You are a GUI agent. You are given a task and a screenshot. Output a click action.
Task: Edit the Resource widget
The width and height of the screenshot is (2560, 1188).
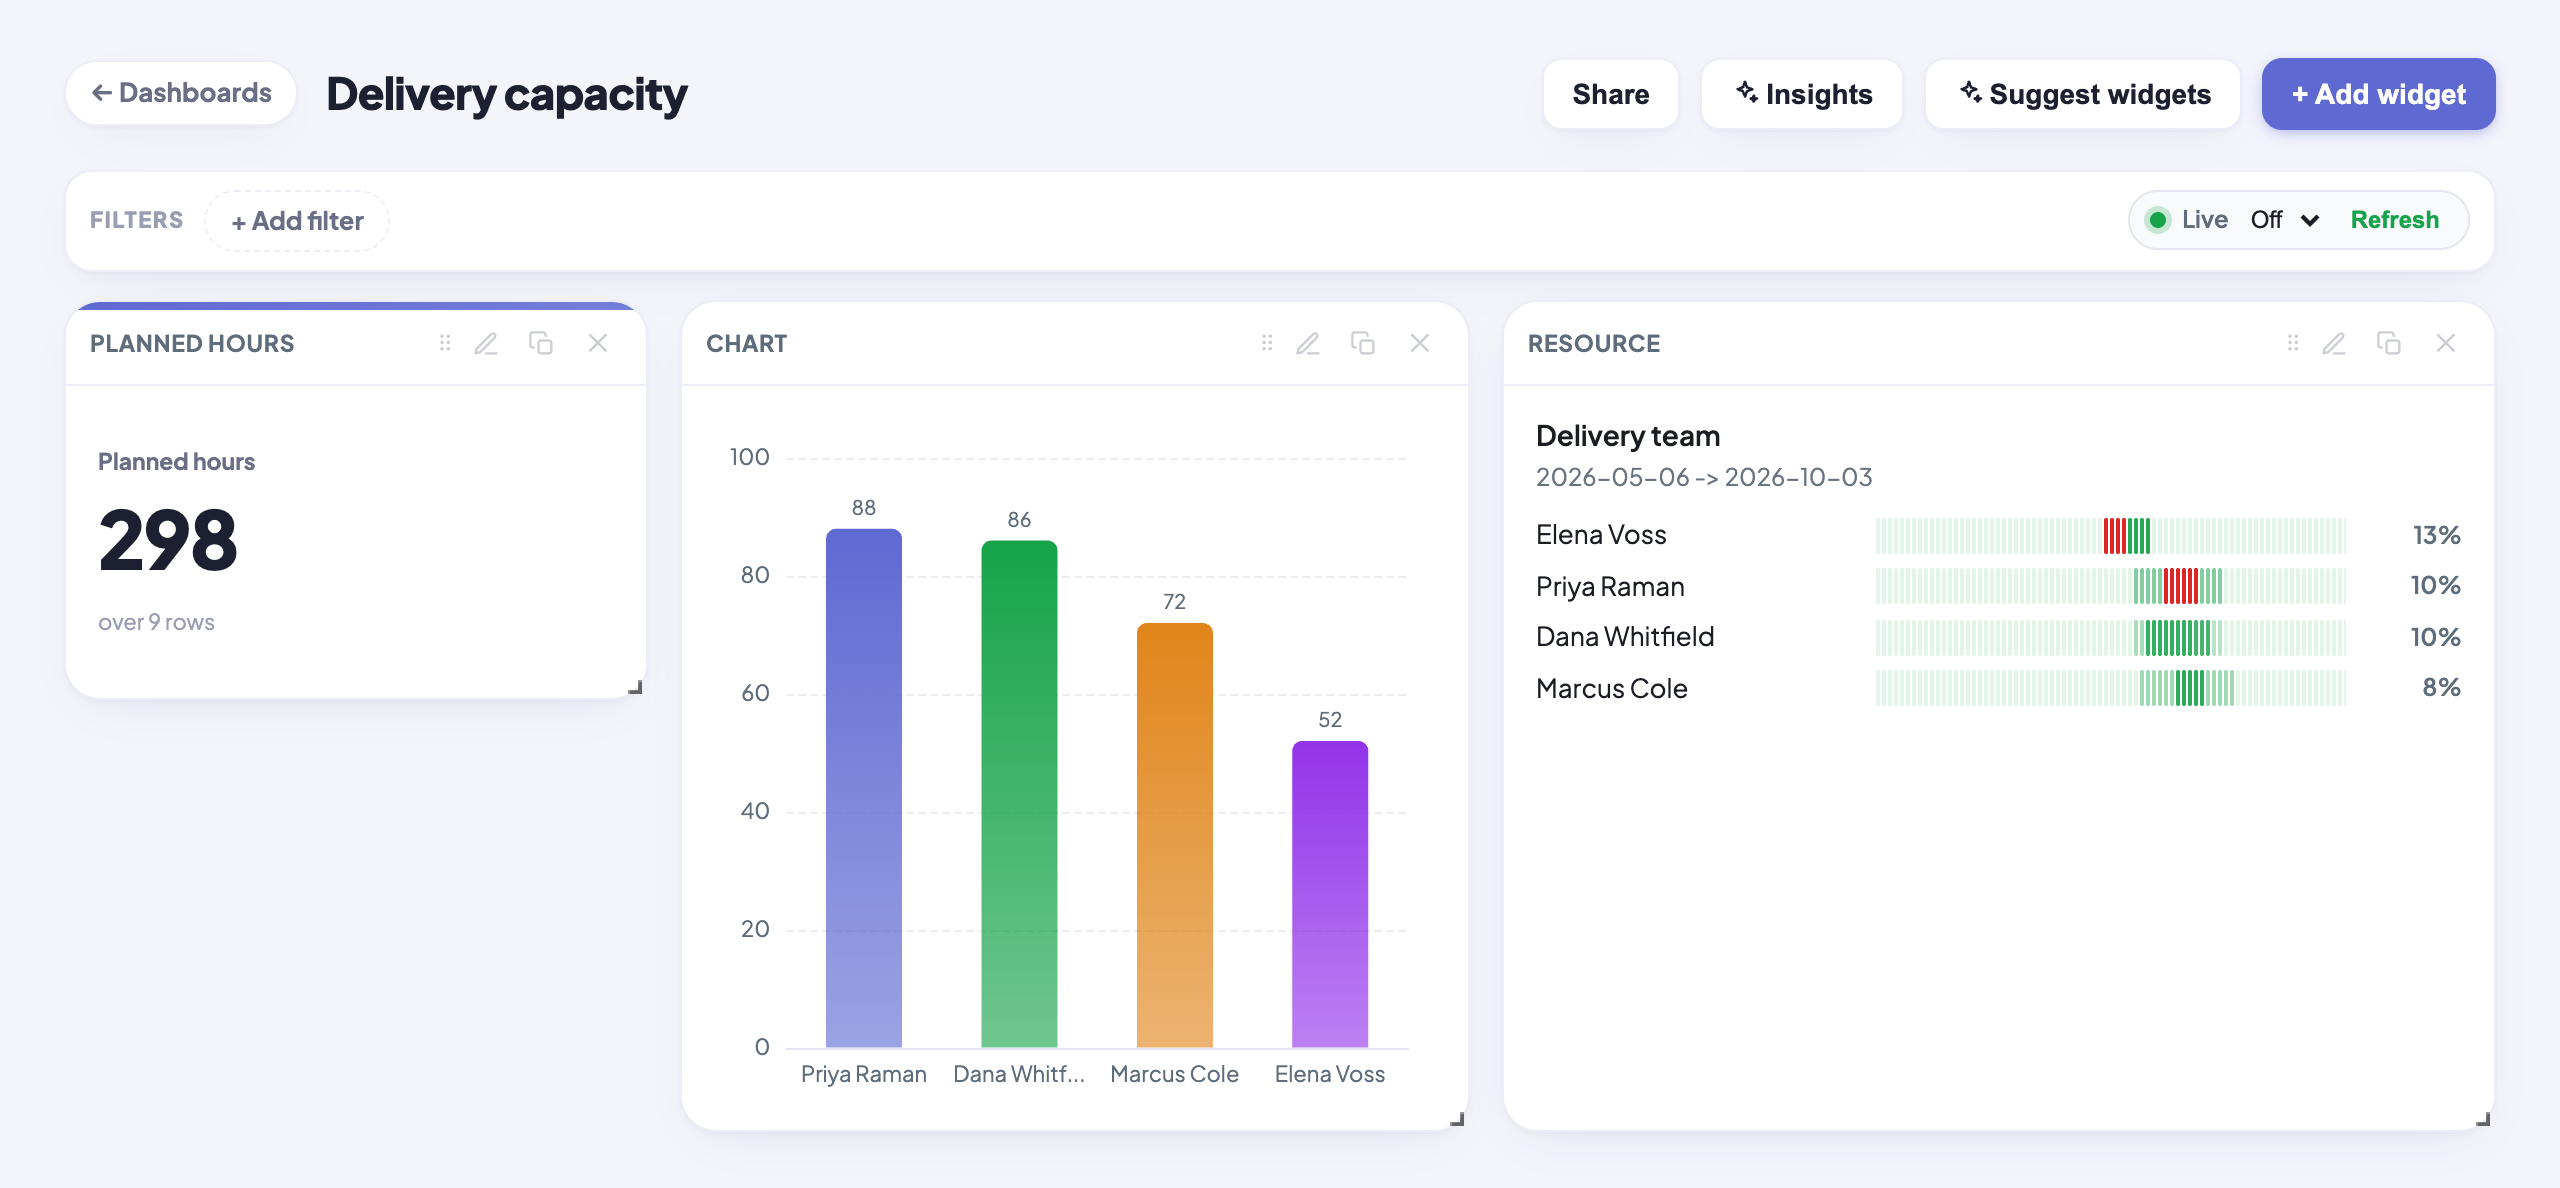pyautogui.click(x=2334, y=343)
